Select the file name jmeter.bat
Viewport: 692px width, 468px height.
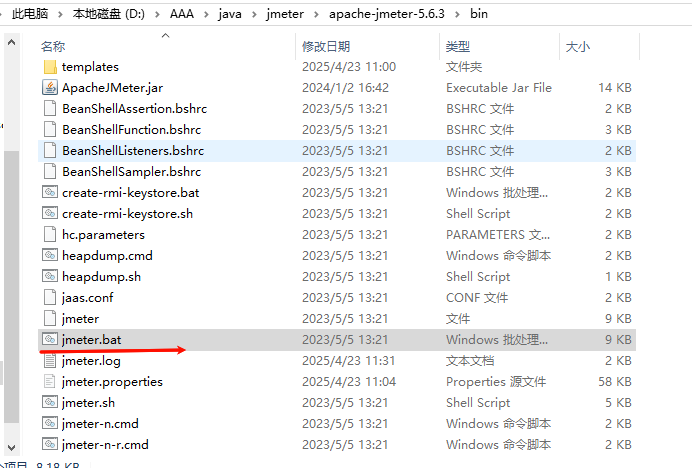91,340
